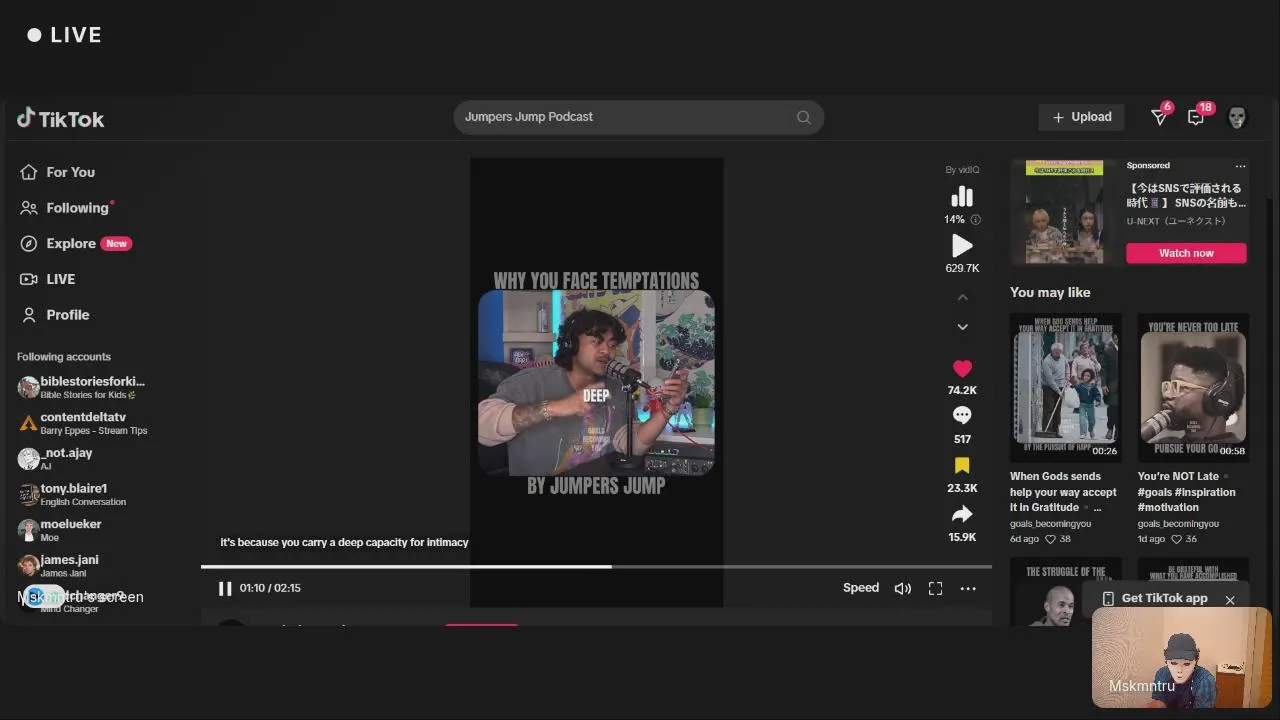Click the info icon next to 14%

click(x=975, y=220)
